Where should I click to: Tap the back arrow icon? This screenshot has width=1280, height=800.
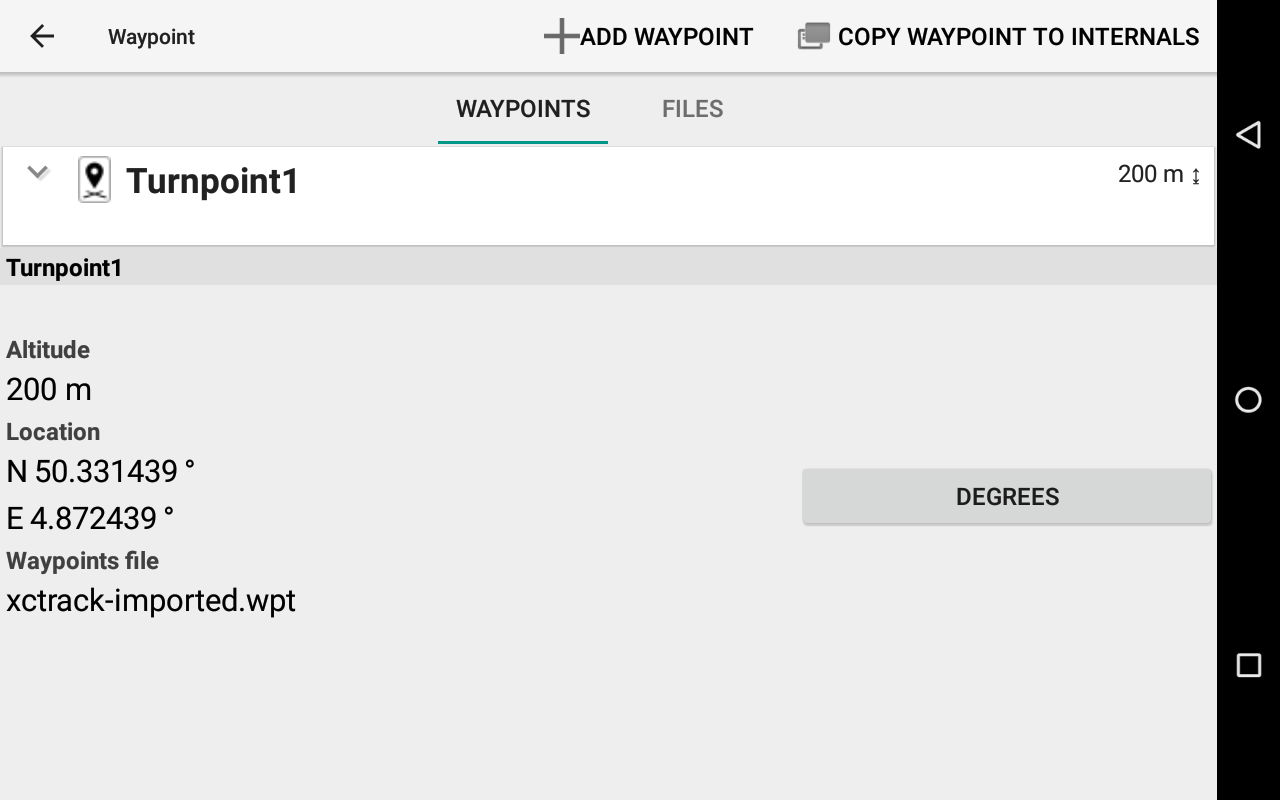point(42,37)
